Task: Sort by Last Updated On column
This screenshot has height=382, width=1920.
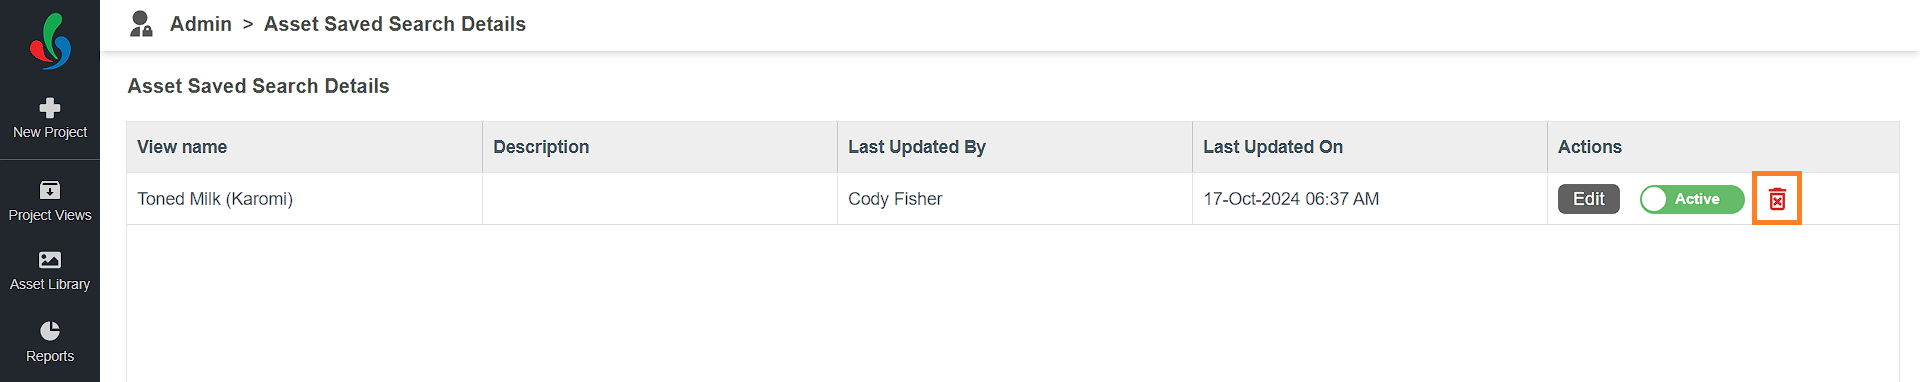Action: [1273, 147]
